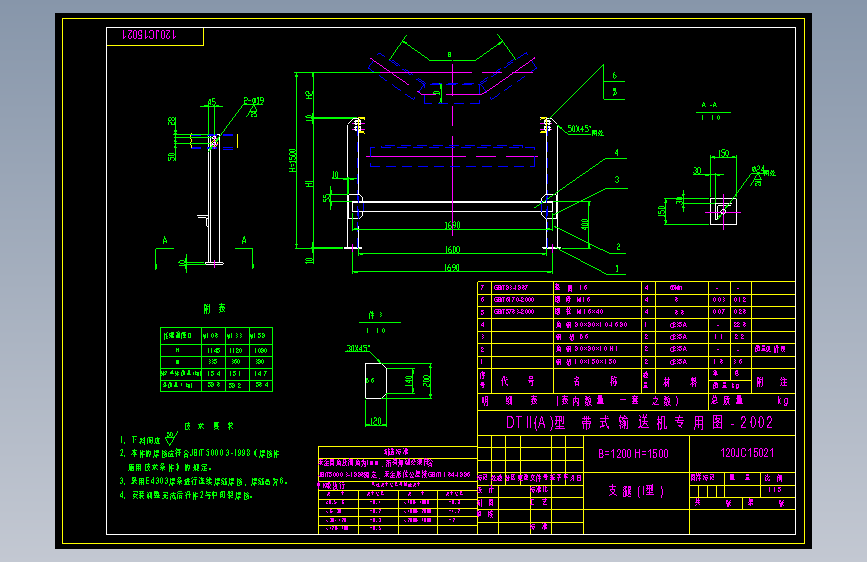Click the 10×150×150 steel plate entry
Image resolution: width=867 pixels, height=562 pixels.
tap(586, 362)
